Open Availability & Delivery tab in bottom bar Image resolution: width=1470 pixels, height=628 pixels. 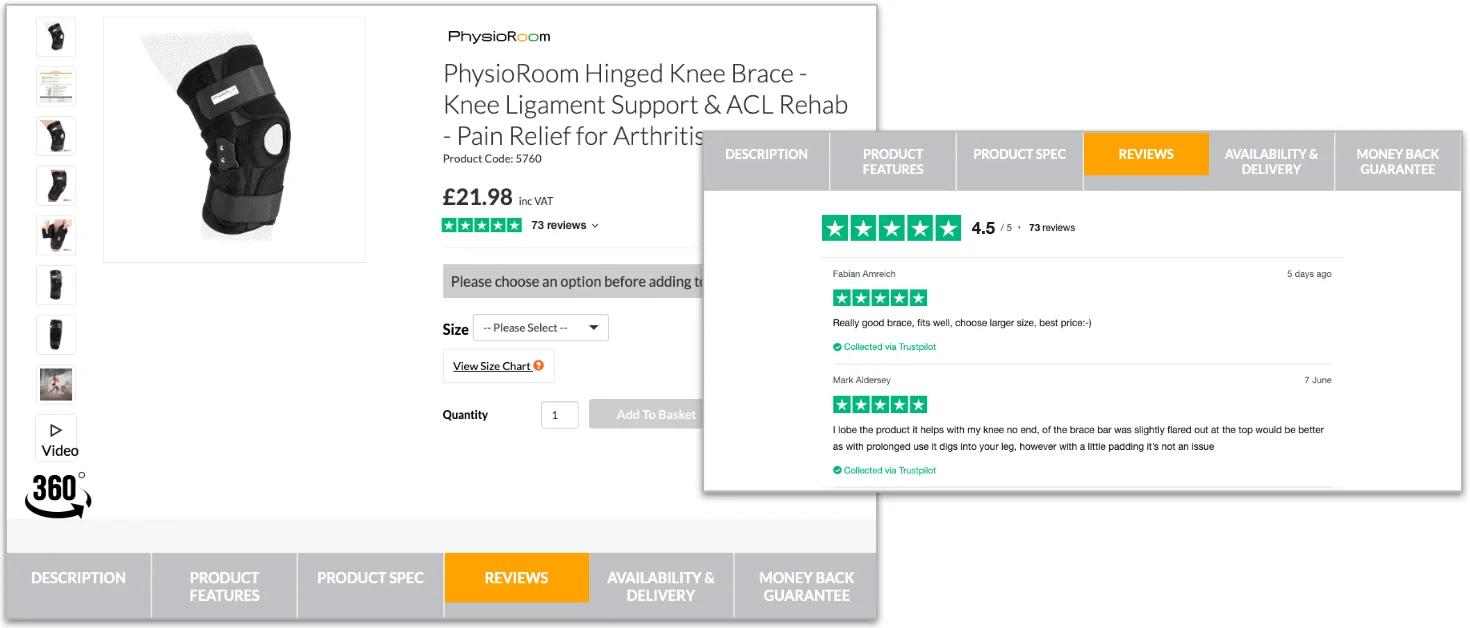(660, 586)
